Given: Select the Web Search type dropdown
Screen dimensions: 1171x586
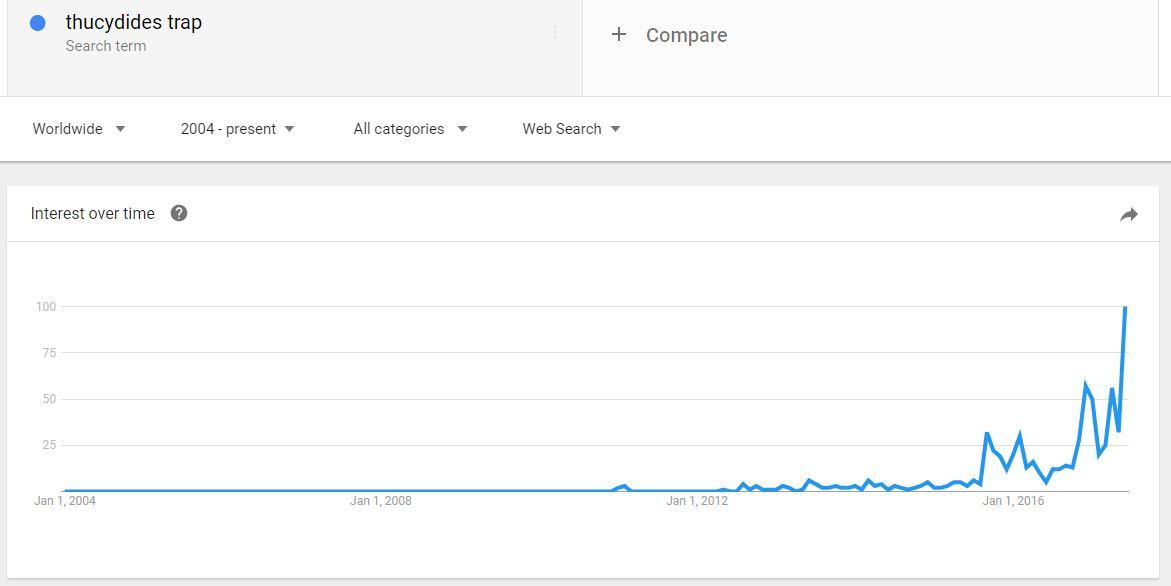Looking at the screenshot, I should (571, 128).
